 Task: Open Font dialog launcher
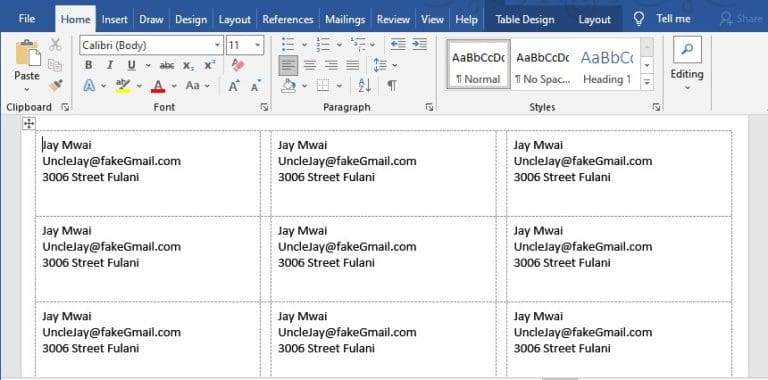click(264, 107)
